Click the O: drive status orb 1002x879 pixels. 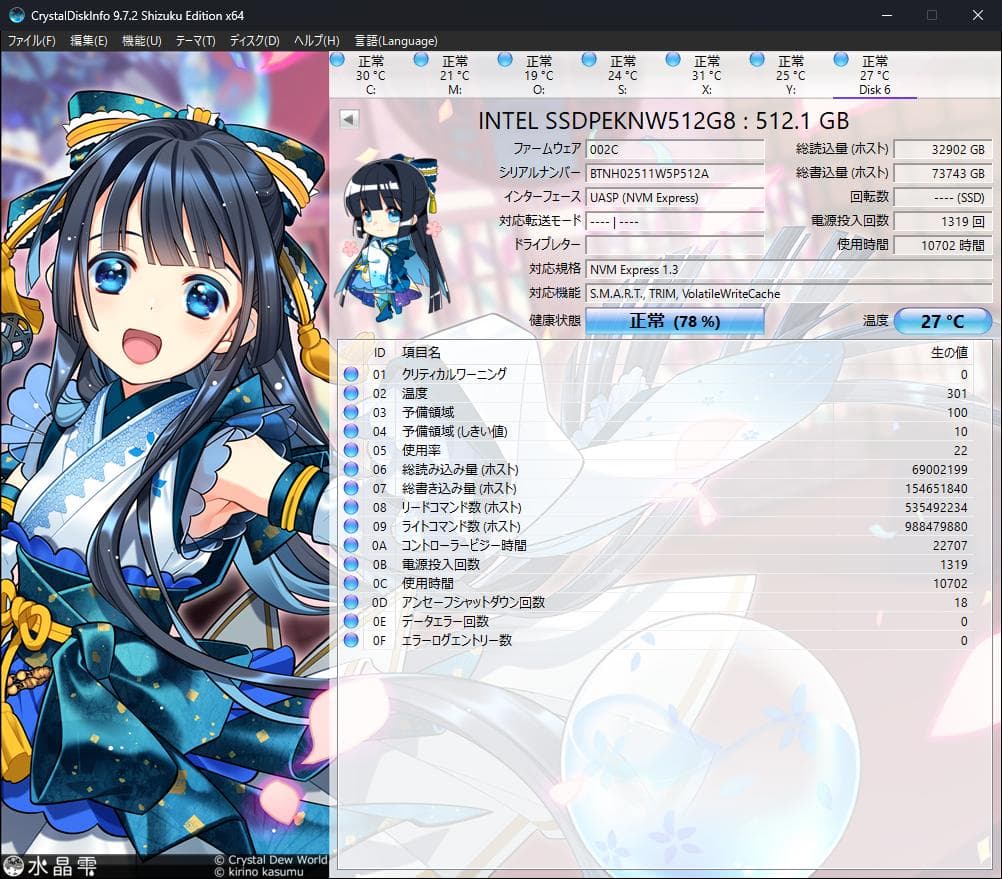[505, 60]
